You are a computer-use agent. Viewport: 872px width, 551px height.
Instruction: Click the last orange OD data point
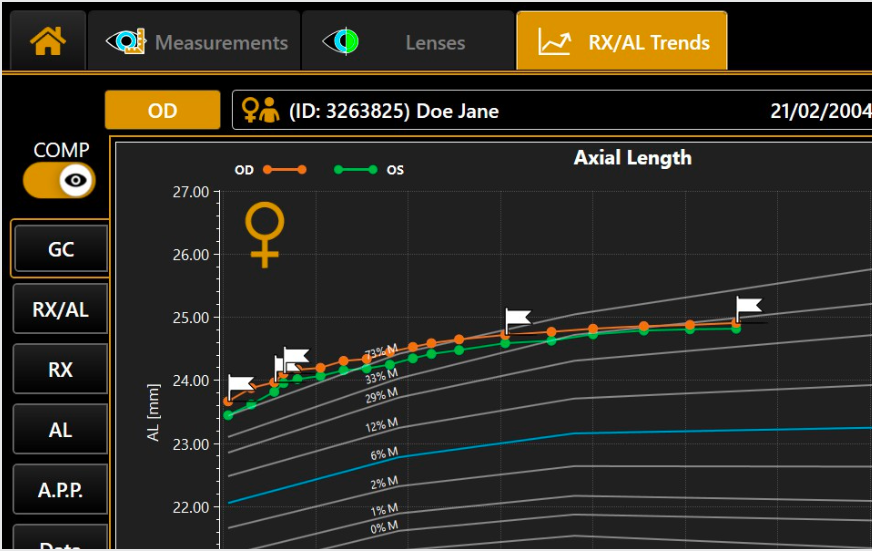click(736, 323)
